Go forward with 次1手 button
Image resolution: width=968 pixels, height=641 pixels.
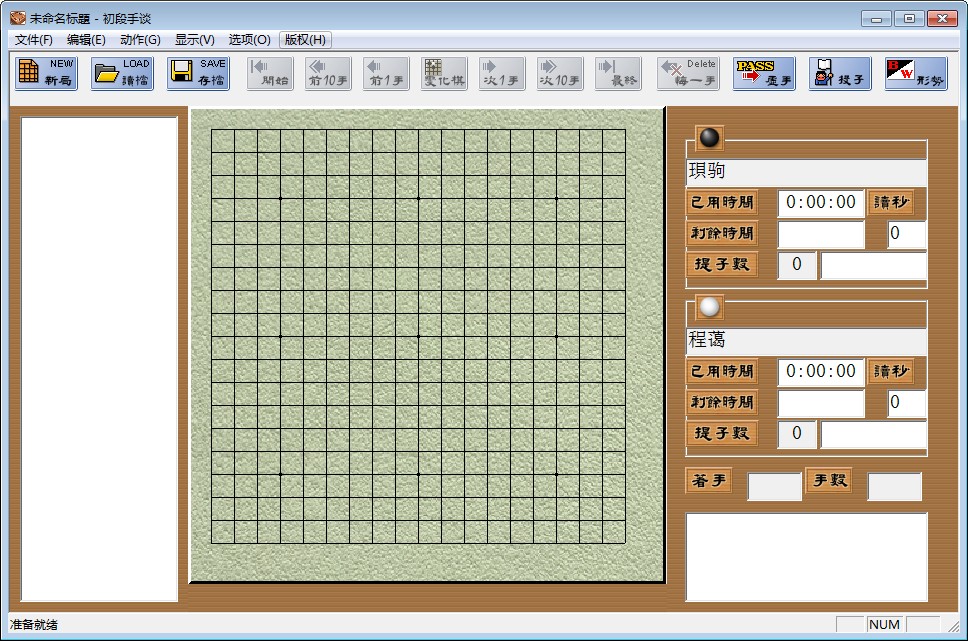pyautogui.click(x=502, y=73)
